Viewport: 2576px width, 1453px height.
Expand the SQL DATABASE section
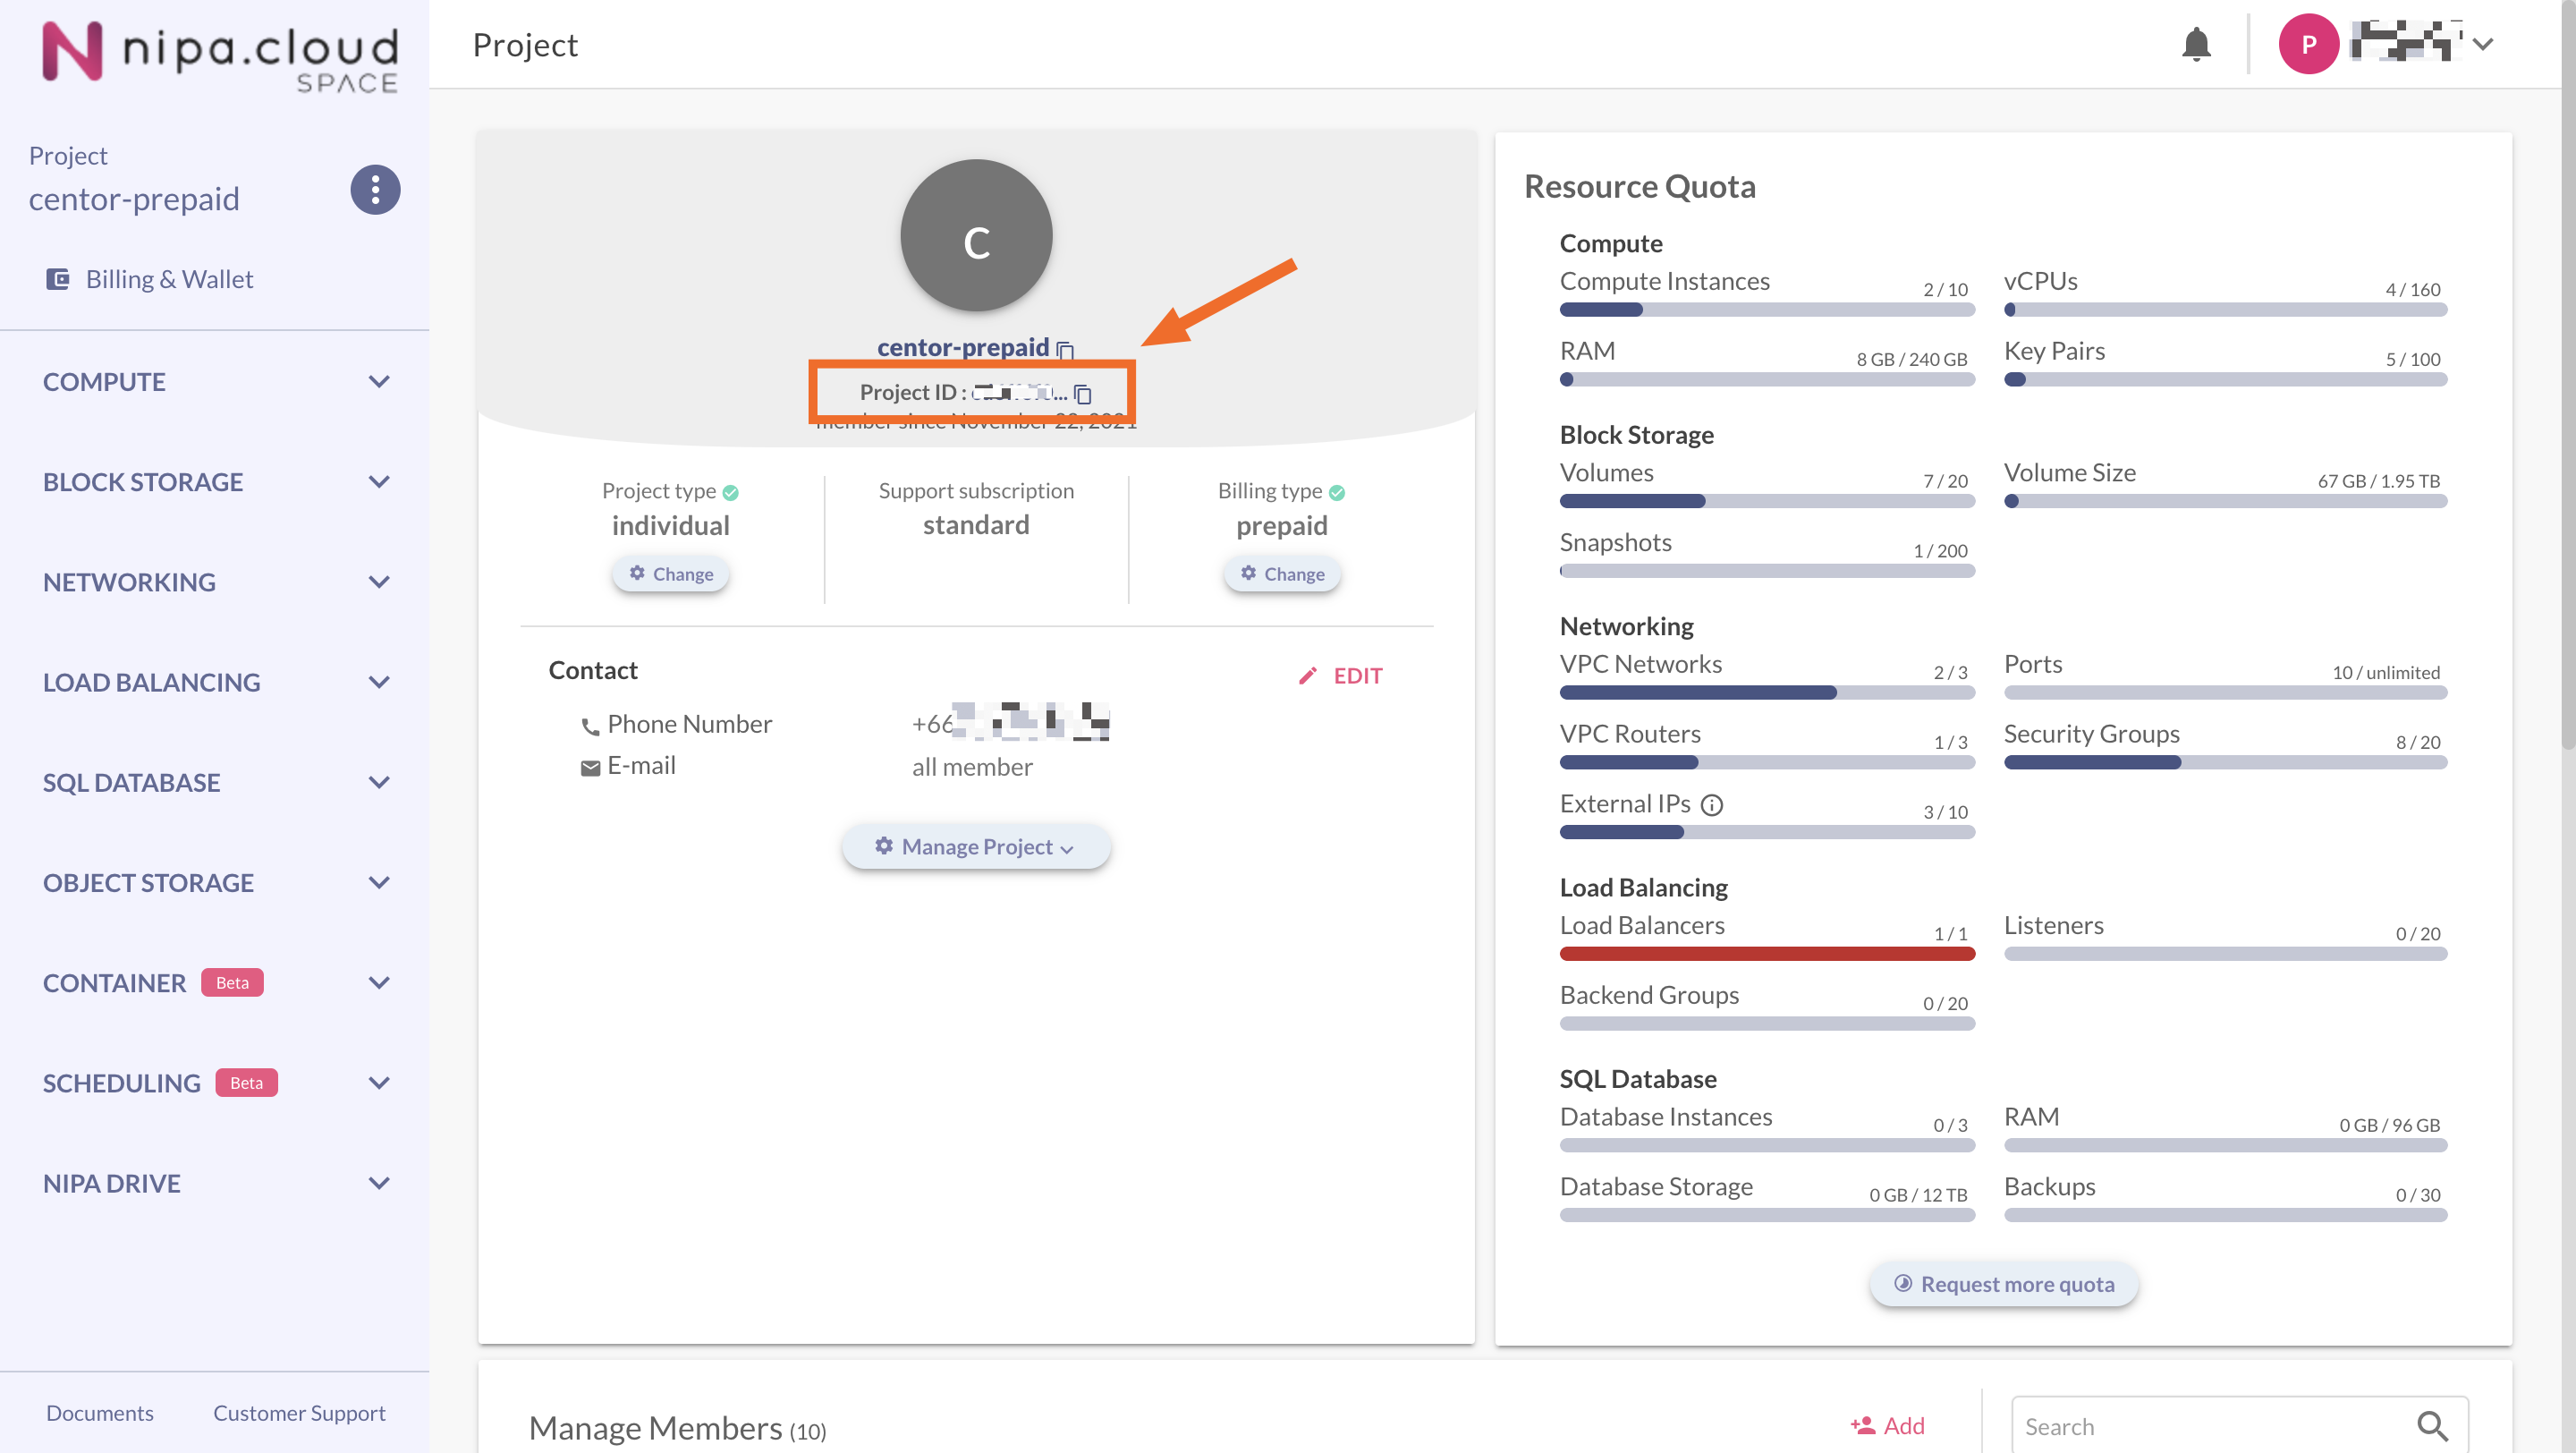(x=214, y=782)
